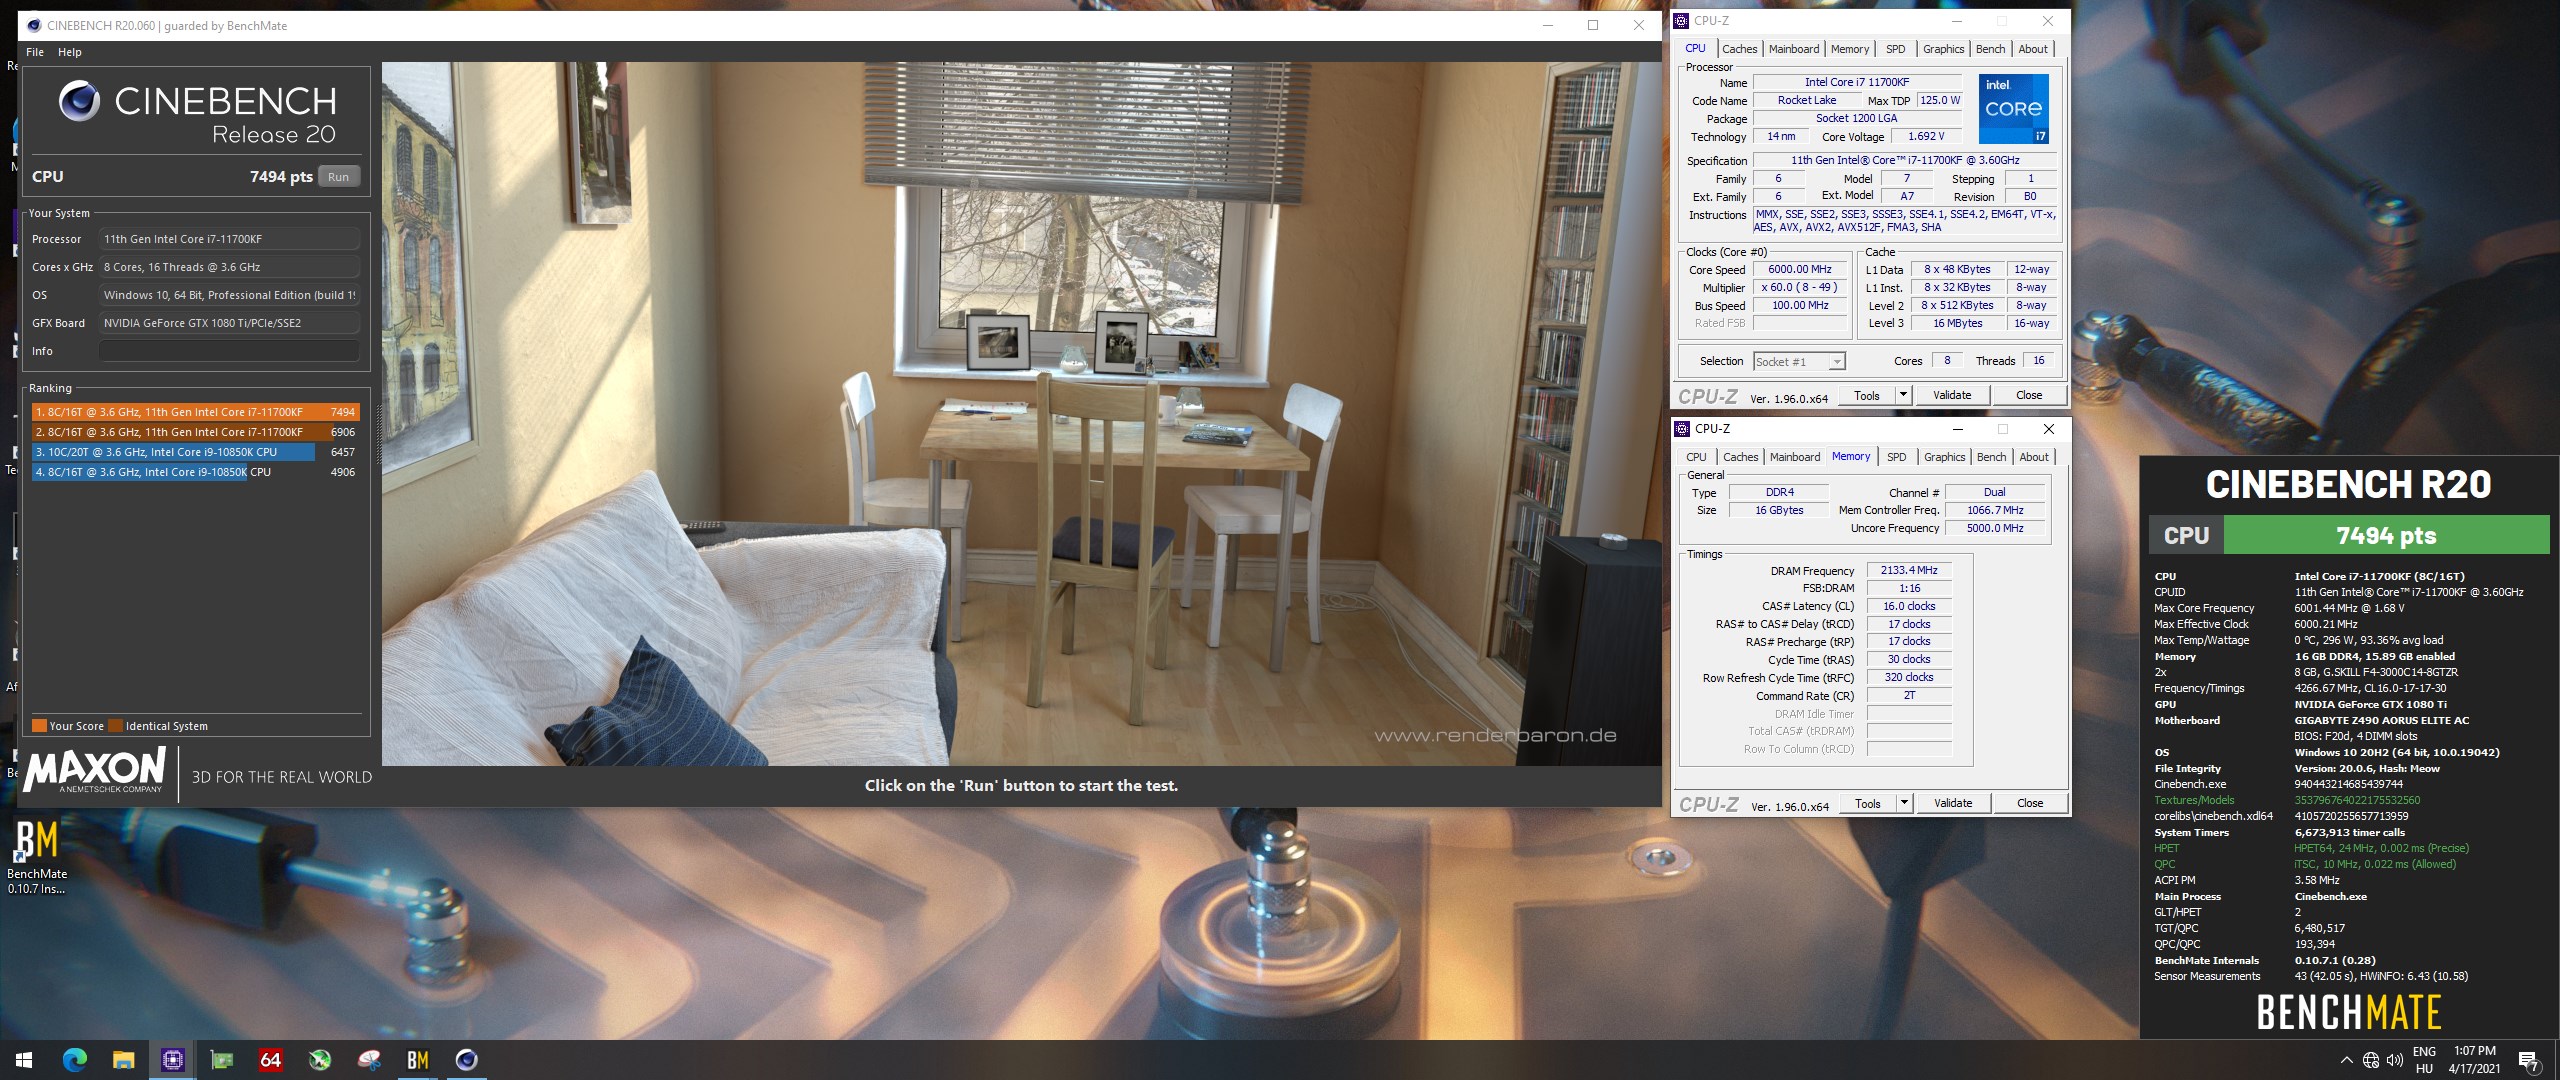The height and width of the screenshot is (1080, 2560).
Task: Open the Help menu in Cinebench
Action: pyautogui.click(x=70, y=52)
